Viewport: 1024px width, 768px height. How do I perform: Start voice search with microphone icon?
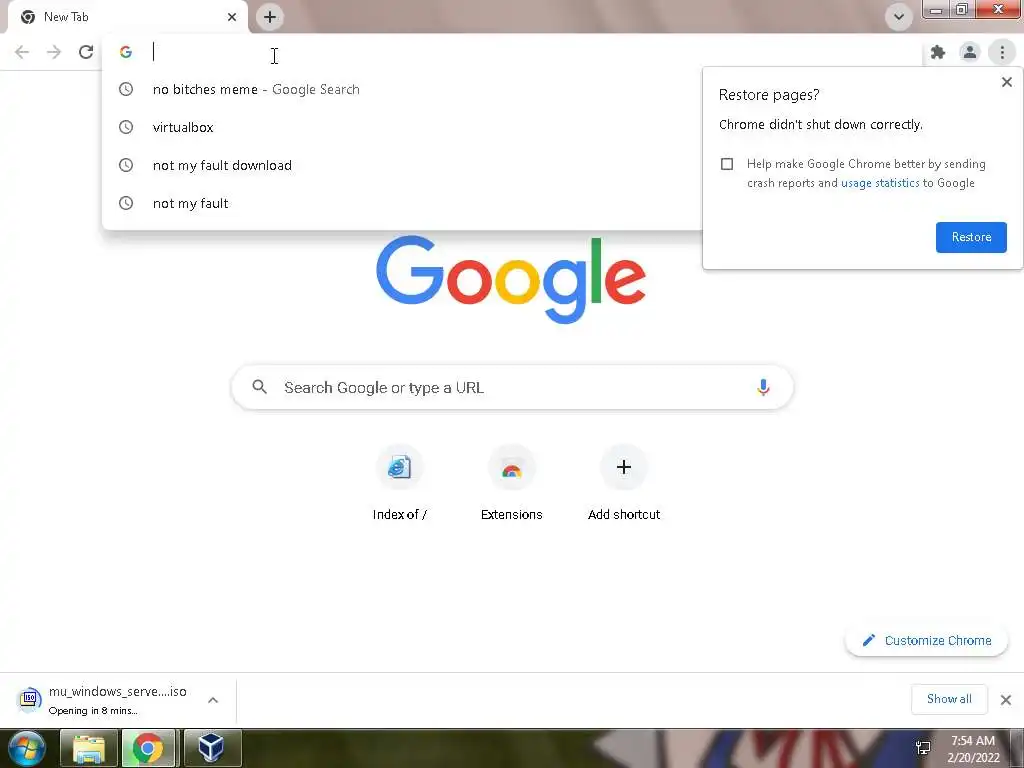click(x=763, y=388)
